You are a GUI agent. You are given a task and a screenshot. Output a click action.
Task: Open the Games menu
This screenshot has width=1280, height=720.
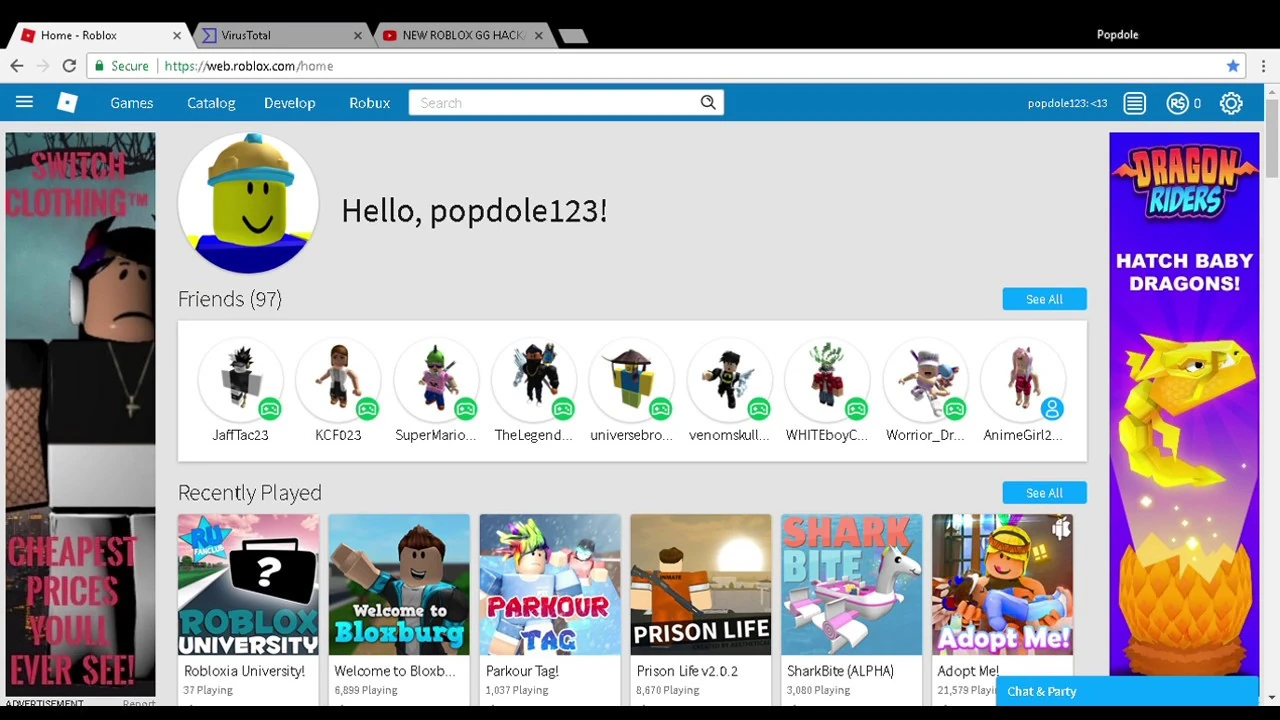[x=132, y=103]
